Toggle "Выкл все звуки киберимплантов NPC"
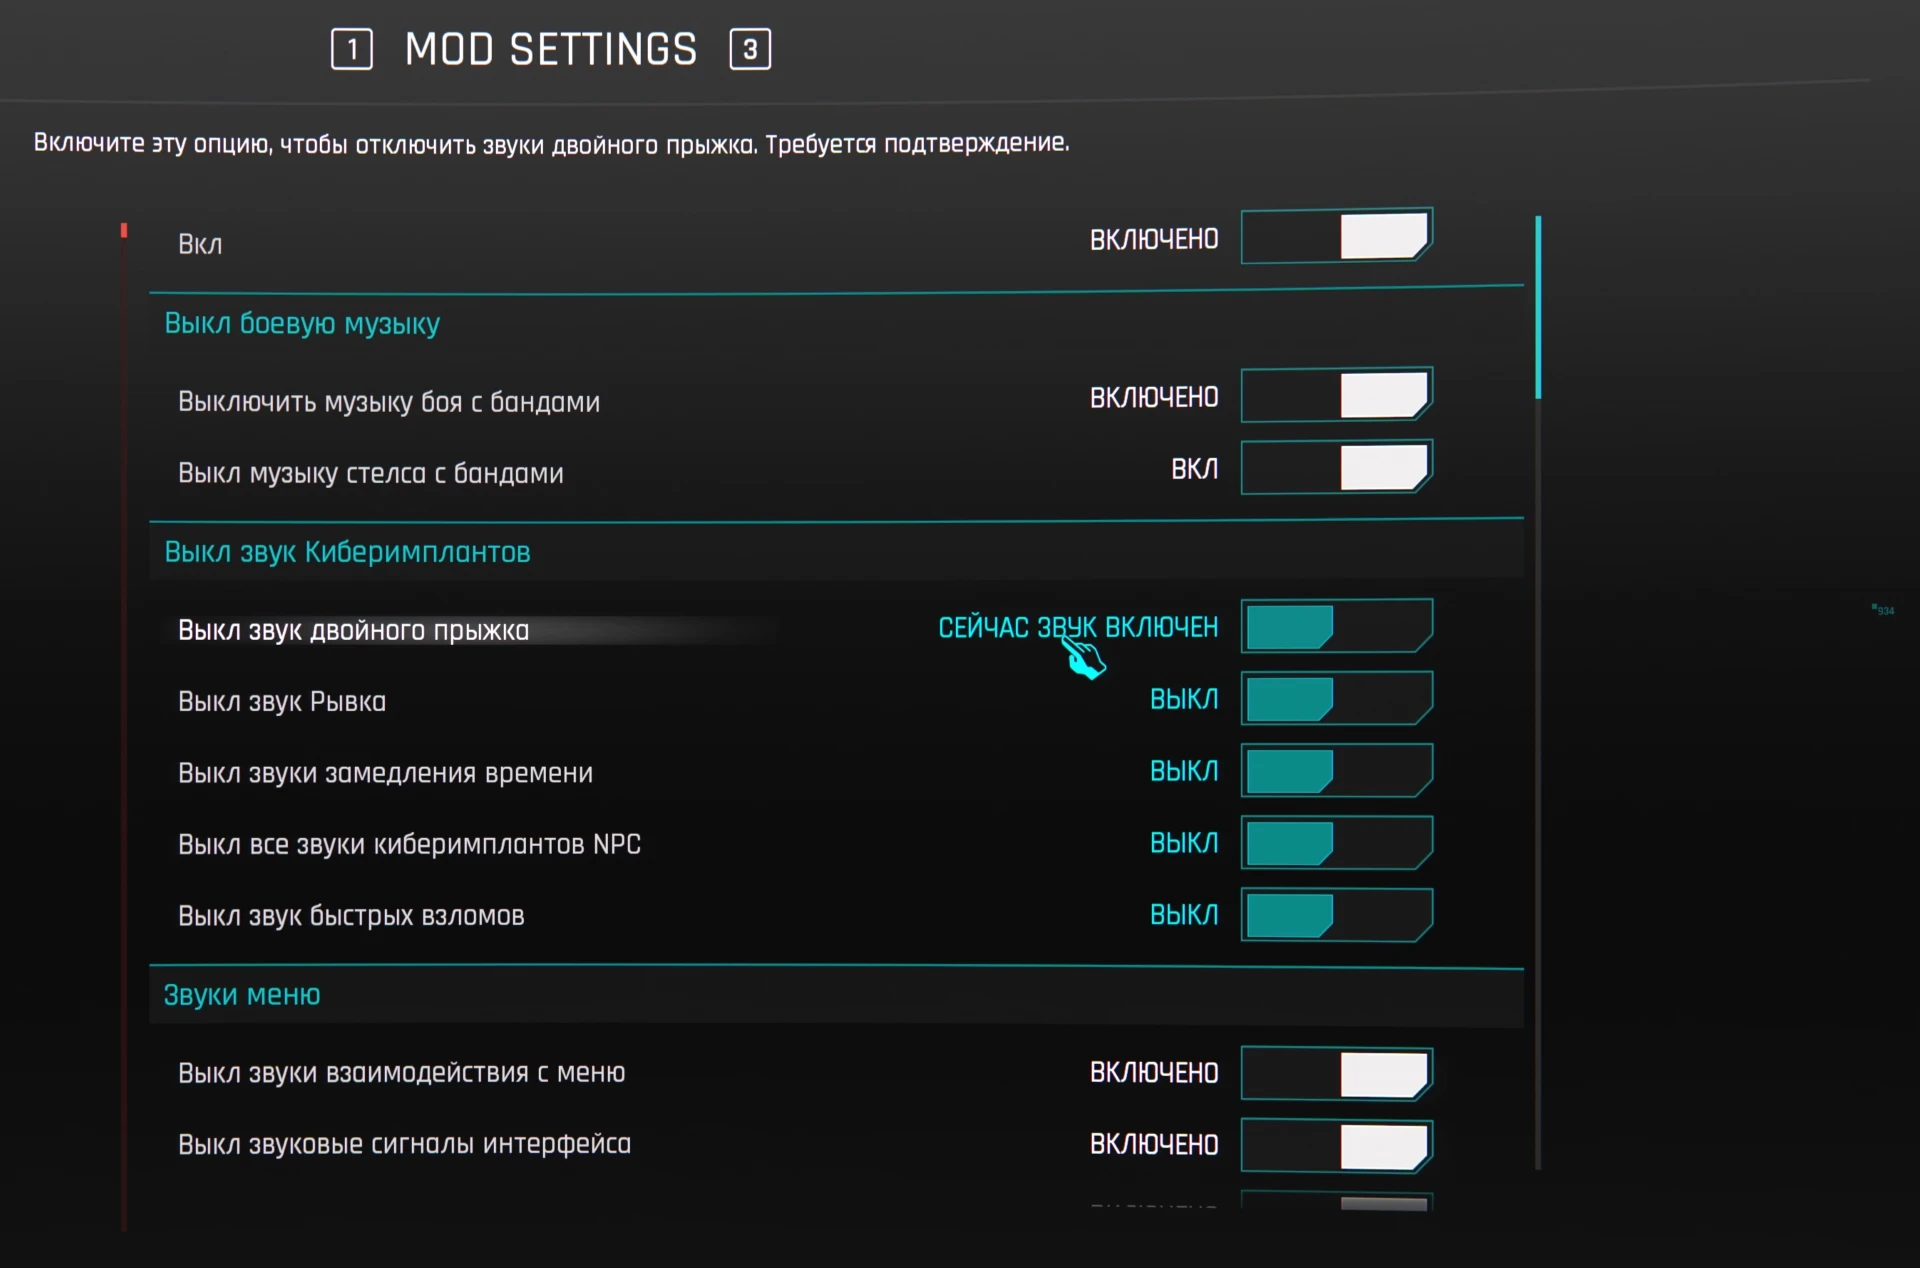The width and height of the screenshot is (1920, 1268). tap(1337, 842)
